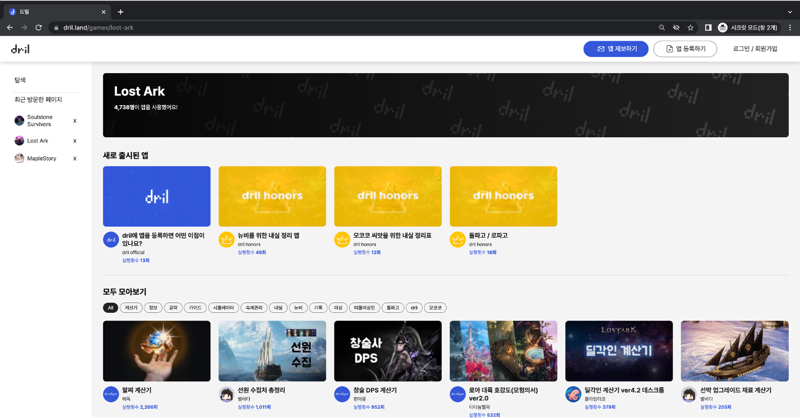Open 로그인 / 회원가입 link

(x=755, y=49)
